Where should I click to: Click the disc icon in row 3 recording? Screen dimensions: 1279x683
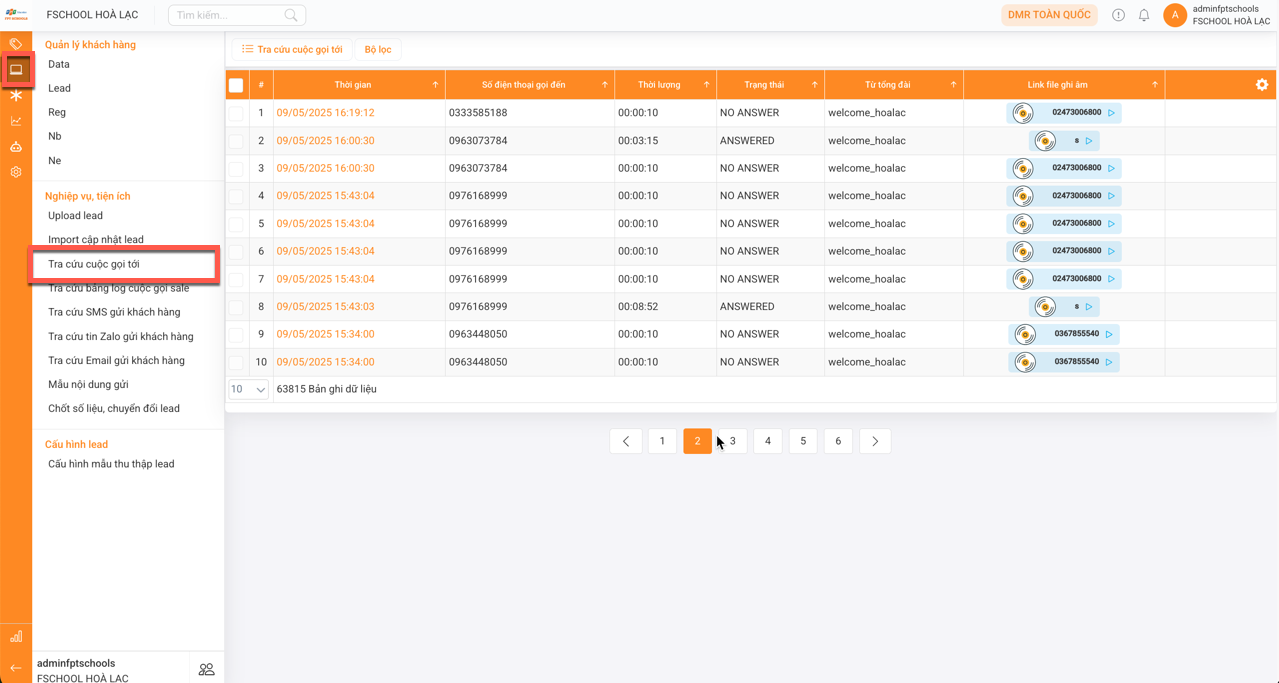(1023, 168)
